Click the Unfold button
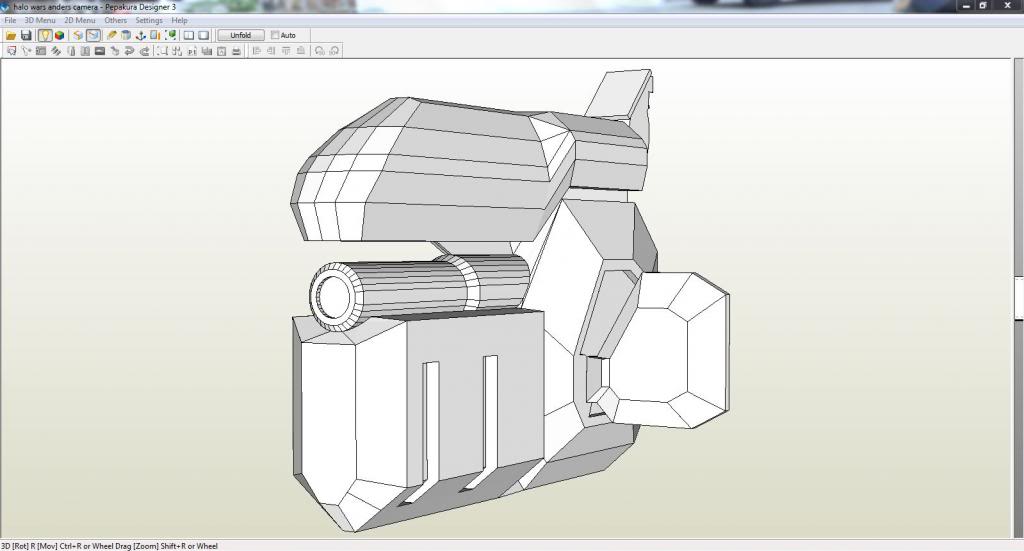Viewport: 1024px width, 551px height. tap(241, 35)
